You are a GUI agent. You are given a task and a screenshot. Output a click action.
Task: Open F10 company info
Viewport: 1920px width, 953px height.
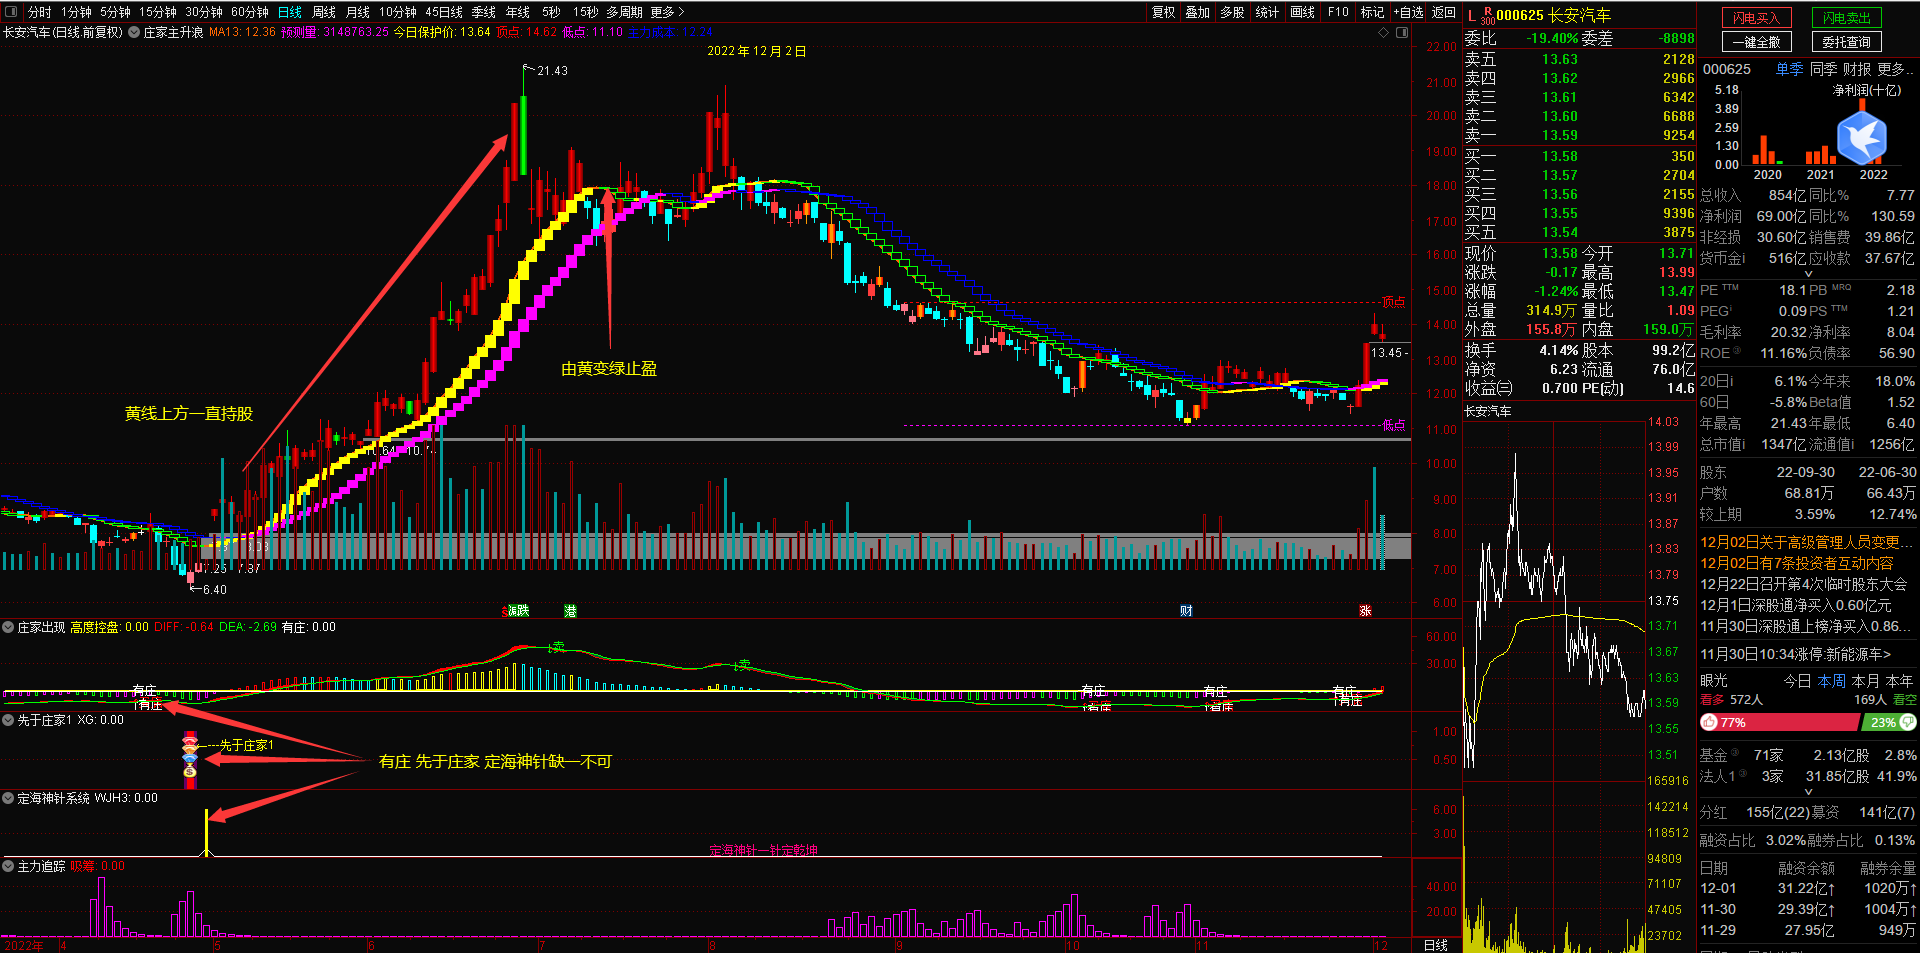pyautogui.click(x=1338, y=12)
